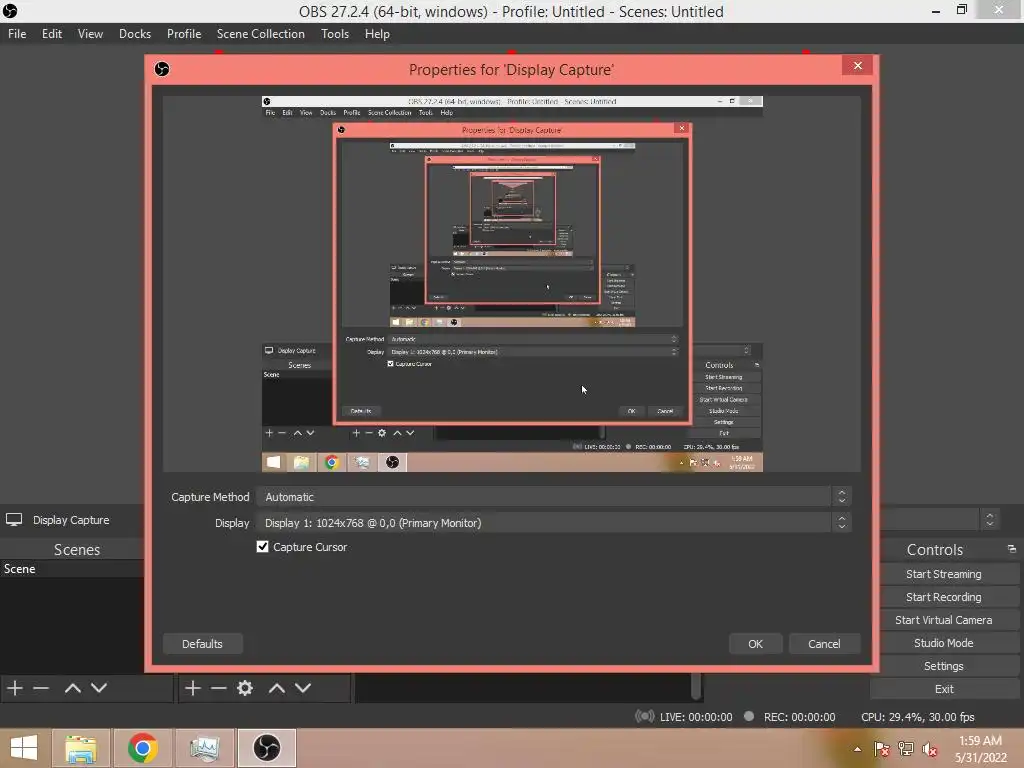Click the display capture preview area
Screen dimensions: 1024x768
pyautogui.click(x=511, y=284)
